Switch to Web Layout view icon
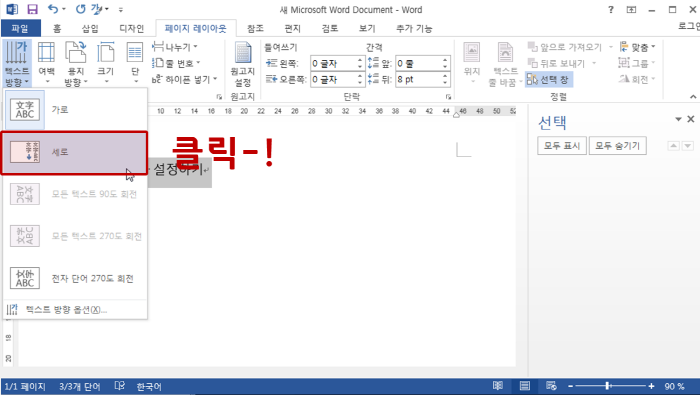The image size is (700, 395). 551,386
